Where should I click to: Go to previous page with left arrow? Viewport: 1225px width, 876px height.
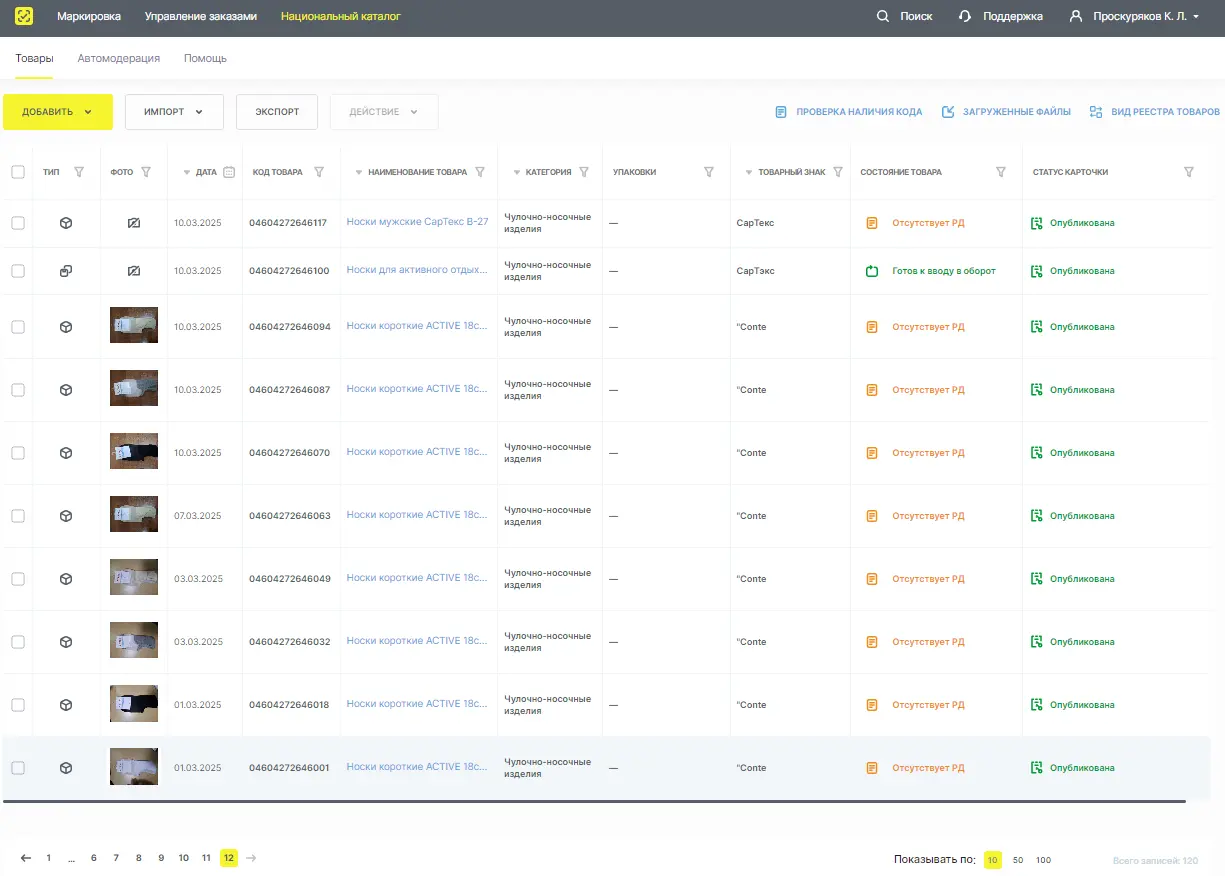point(26,858)
